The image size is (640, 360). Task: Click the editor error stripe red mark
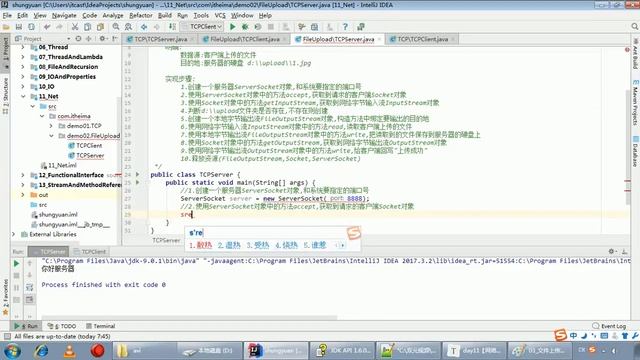(x=627, y=181)
